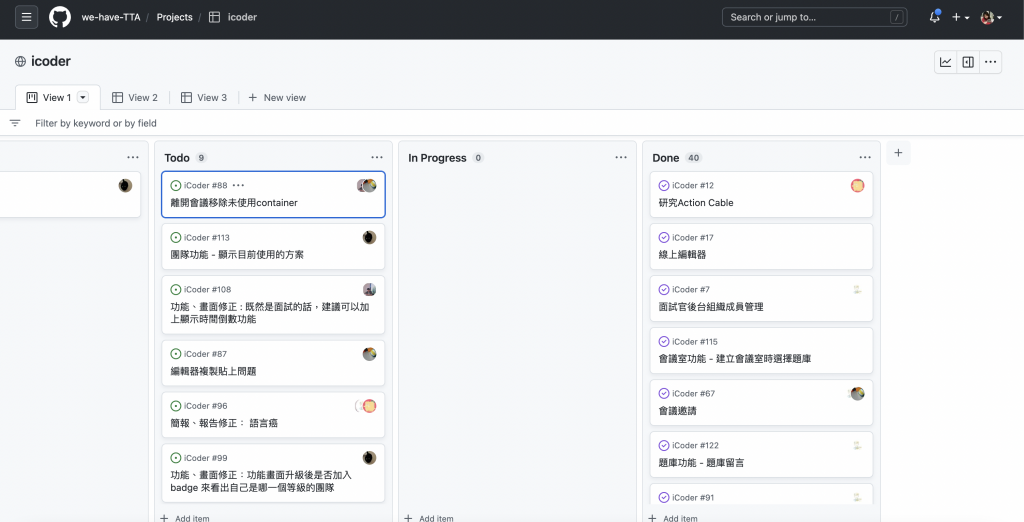Open card 會議室功能 - 建立會議室時選擇題庫
Image resolution: width=1024 pixels, height=522 pixels.
[x=735, y=359]
